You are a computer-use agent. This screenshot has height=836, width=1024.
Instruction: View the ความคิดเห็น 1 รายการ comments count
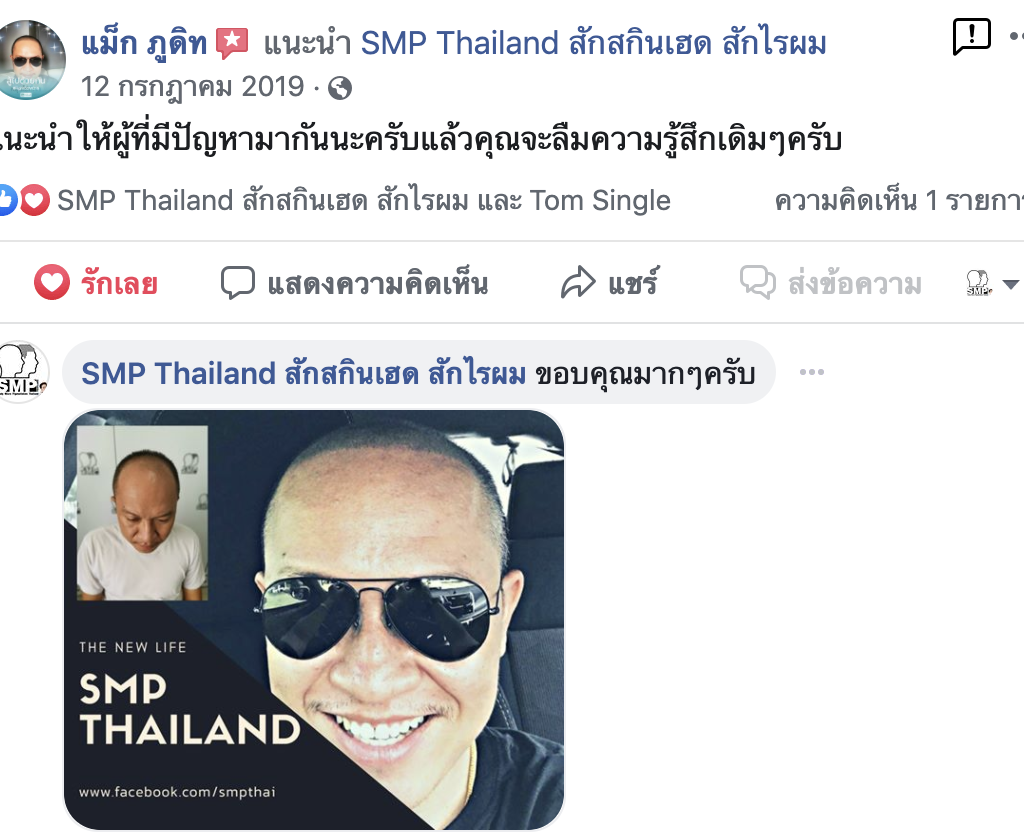tap(899, 201)
